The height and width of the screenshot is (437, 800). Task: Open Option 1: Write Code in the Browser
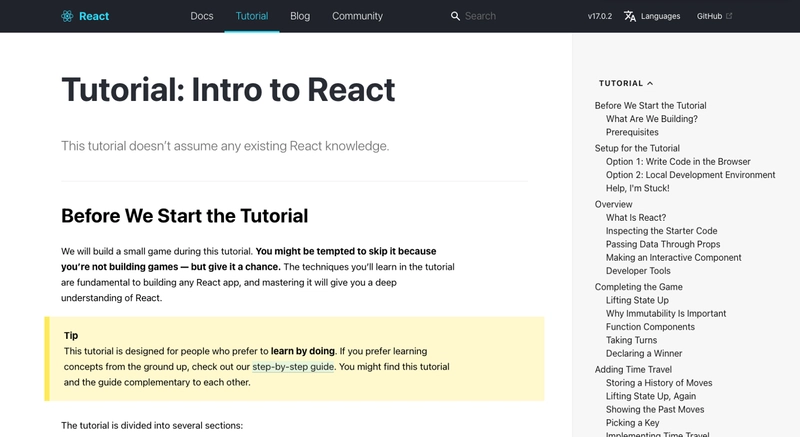[x=678, y=162]
